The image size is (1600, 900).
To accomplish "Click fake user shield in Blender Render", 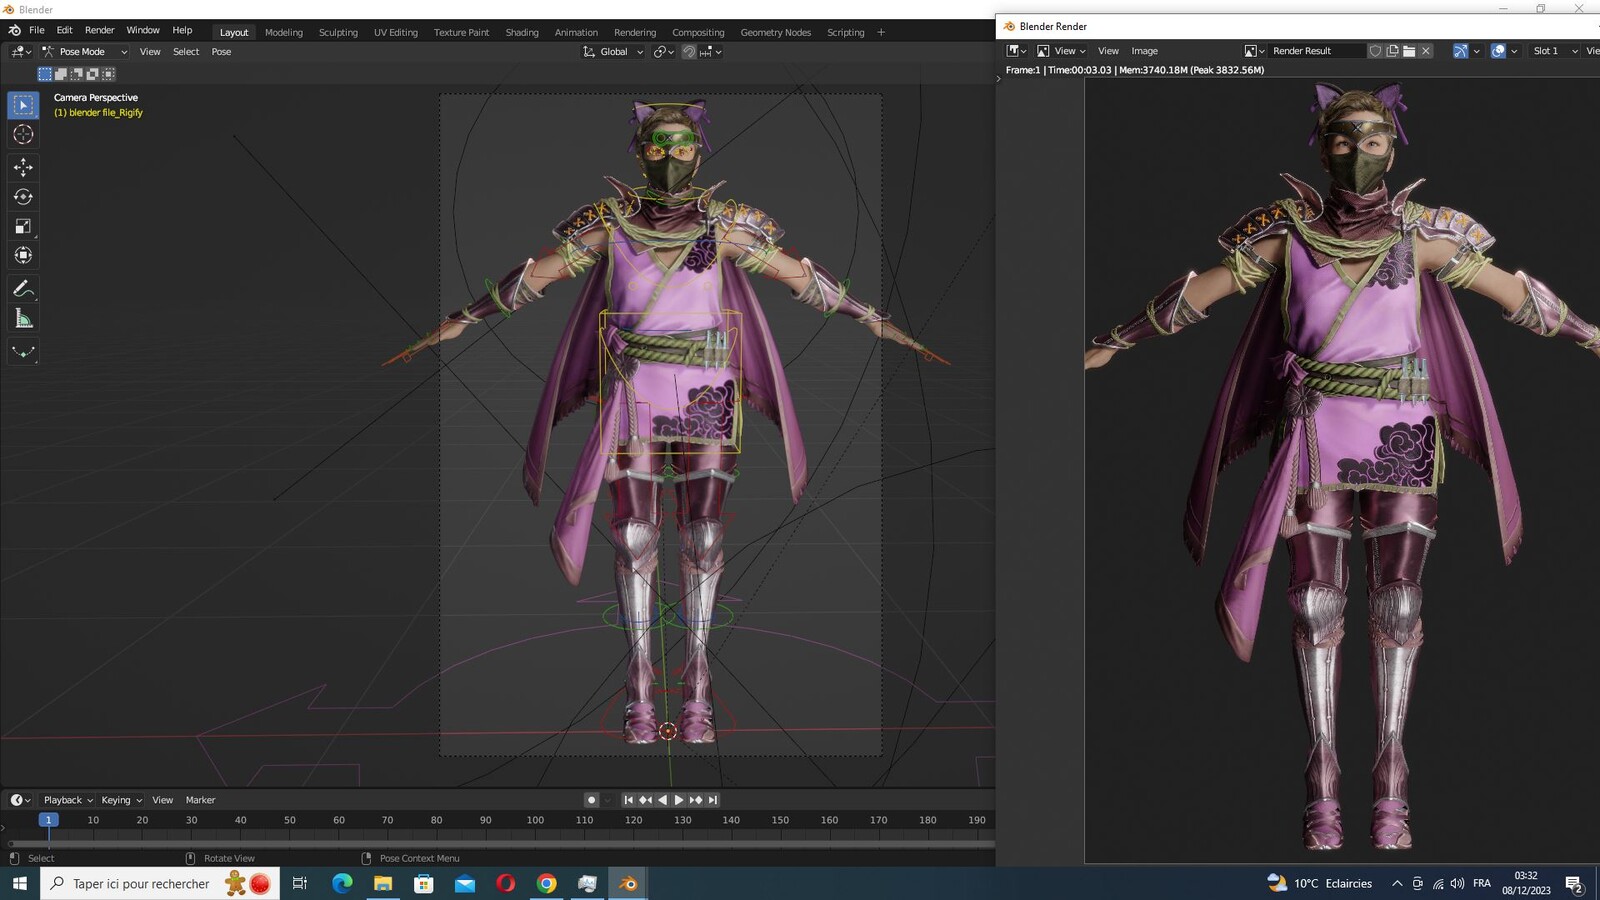I will pyautogui.click(x=1375, y=51).
